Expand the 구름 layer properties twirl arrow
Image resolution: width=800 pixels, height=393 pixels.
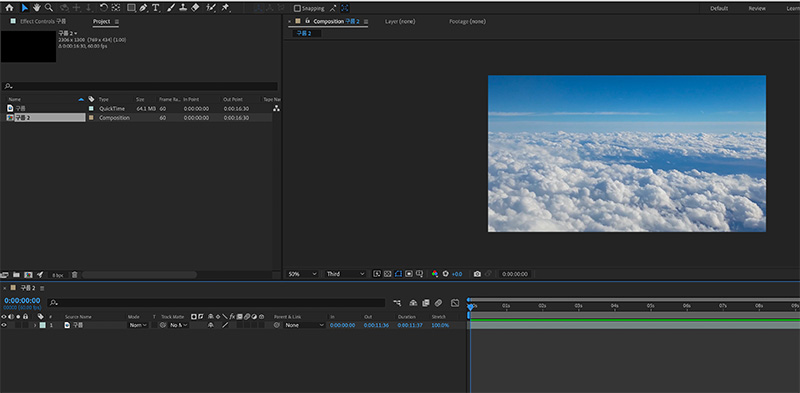pyautogui.click(x=35, y=325)
